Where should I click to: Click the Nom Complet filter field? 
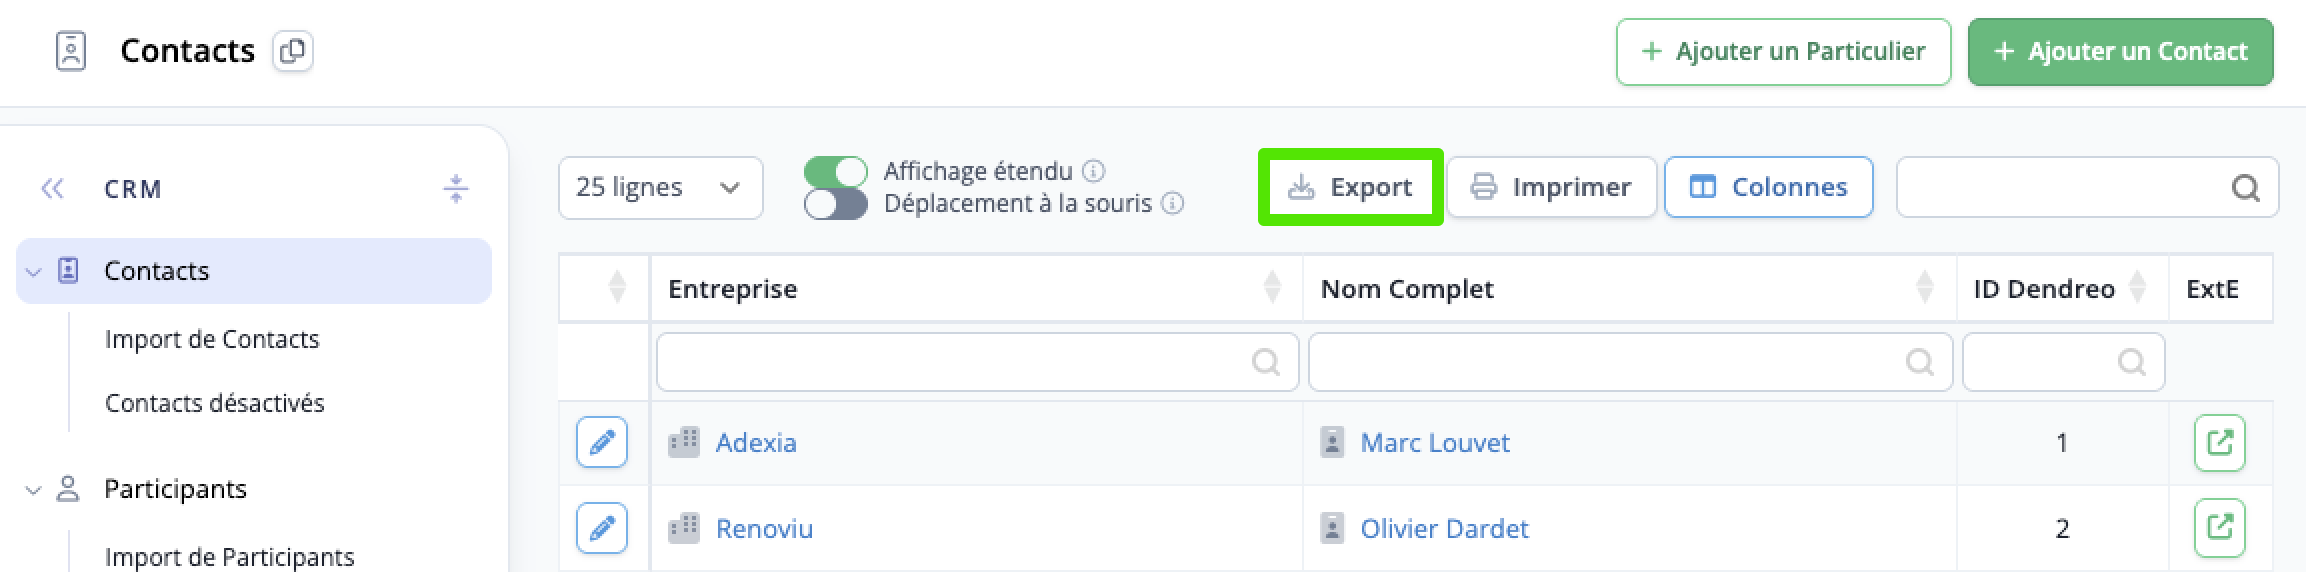[x=1630, y=361]
